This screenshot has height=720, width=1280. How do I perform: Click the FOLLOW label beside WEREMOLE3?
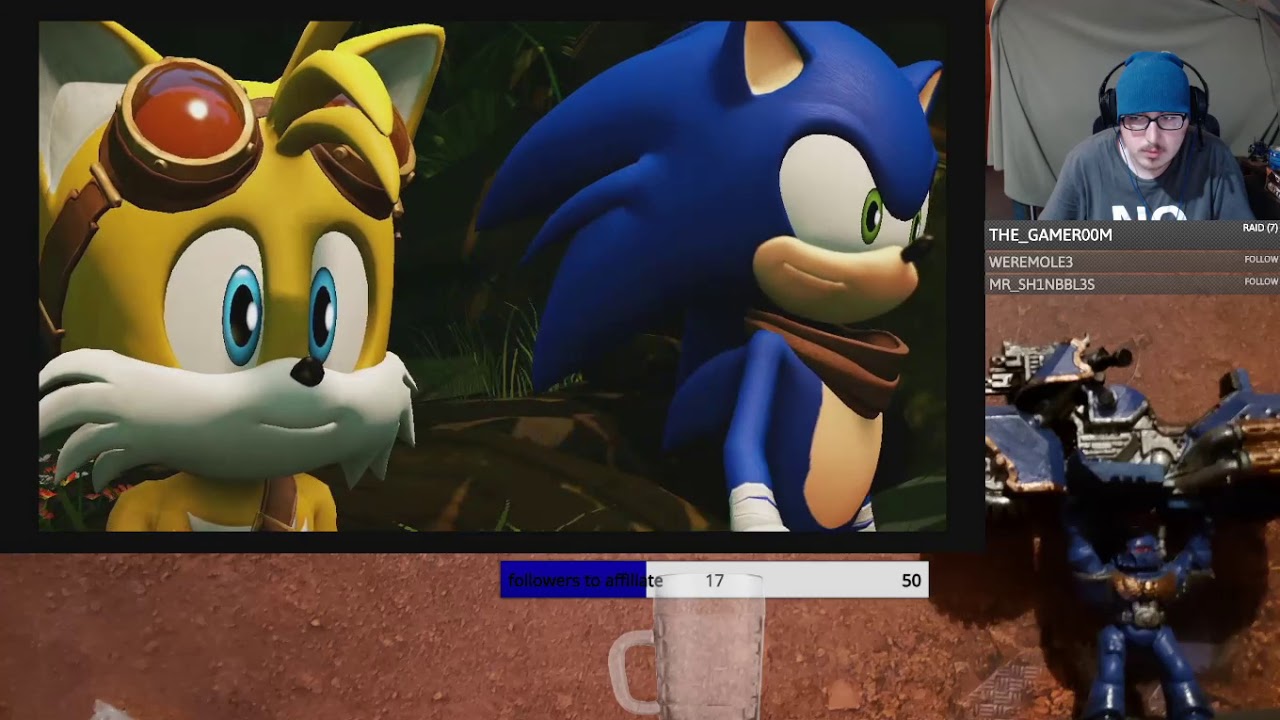point(1261,259)
